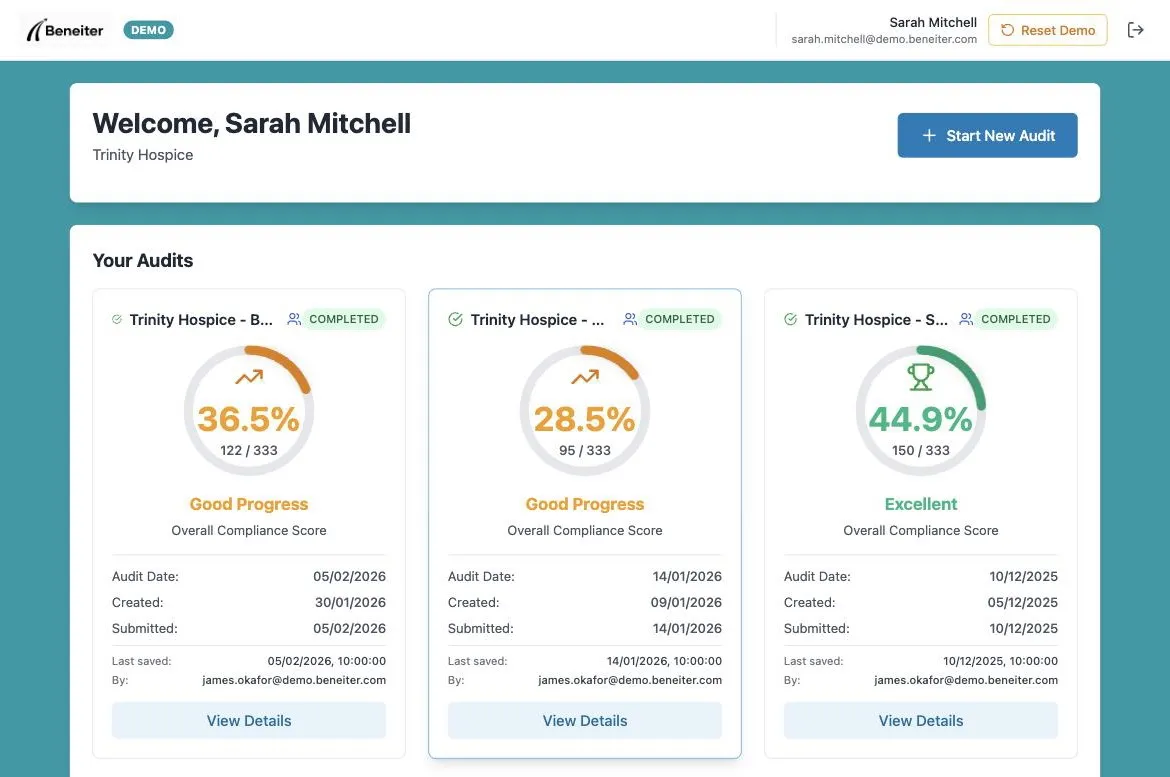Click the last saved time '05/02/2026, 10:00:00'
Screen dimensions: 1170x777
[327, 661]
